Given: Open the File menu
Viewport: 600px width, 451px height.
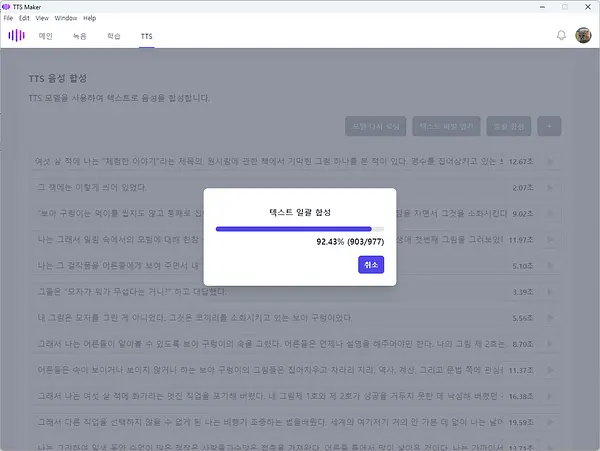Looking at the screenshot, I should point(8,18).
